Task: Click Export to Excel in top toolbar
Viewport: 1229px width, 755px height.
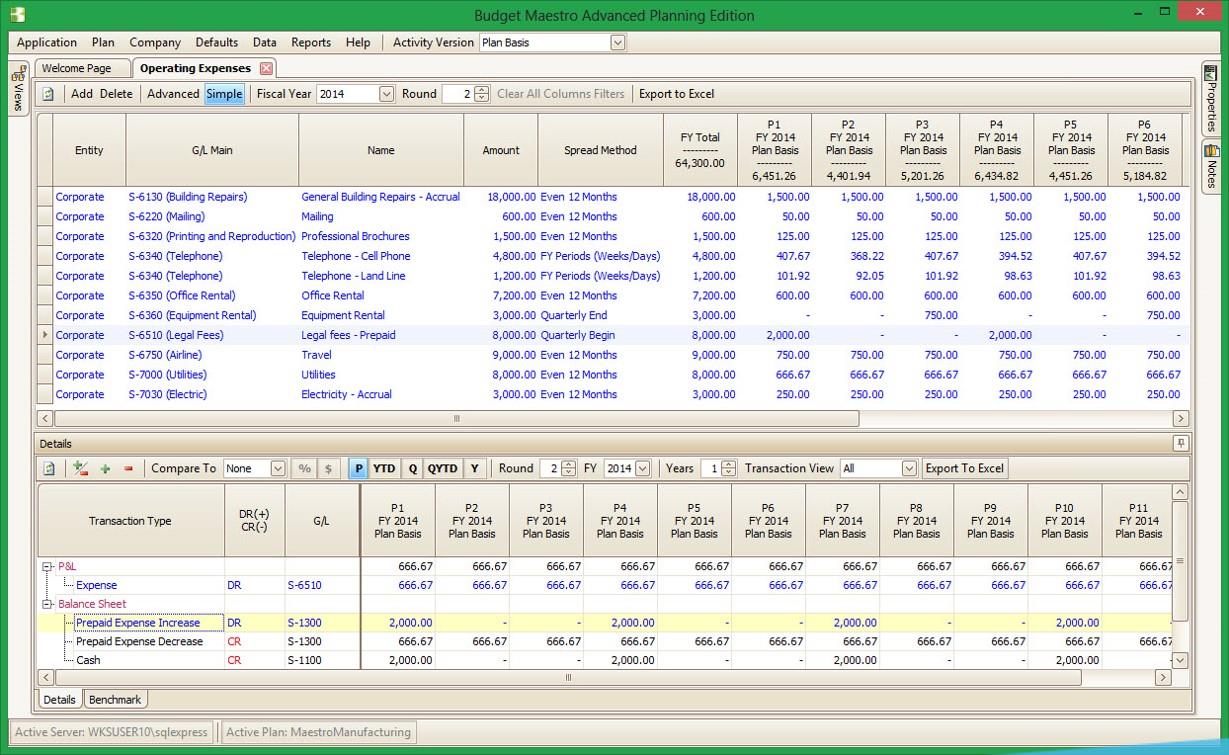Action: (677, 94)
